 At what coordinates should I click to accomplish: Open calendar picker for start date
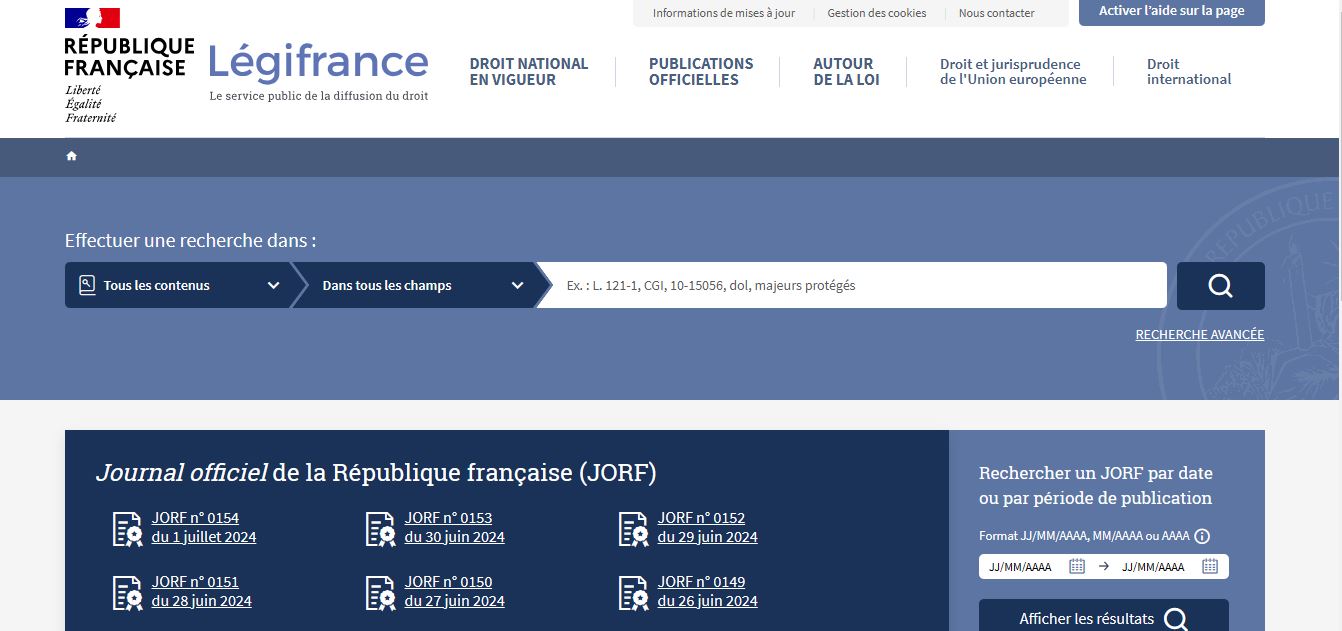tap(1077, 566)
